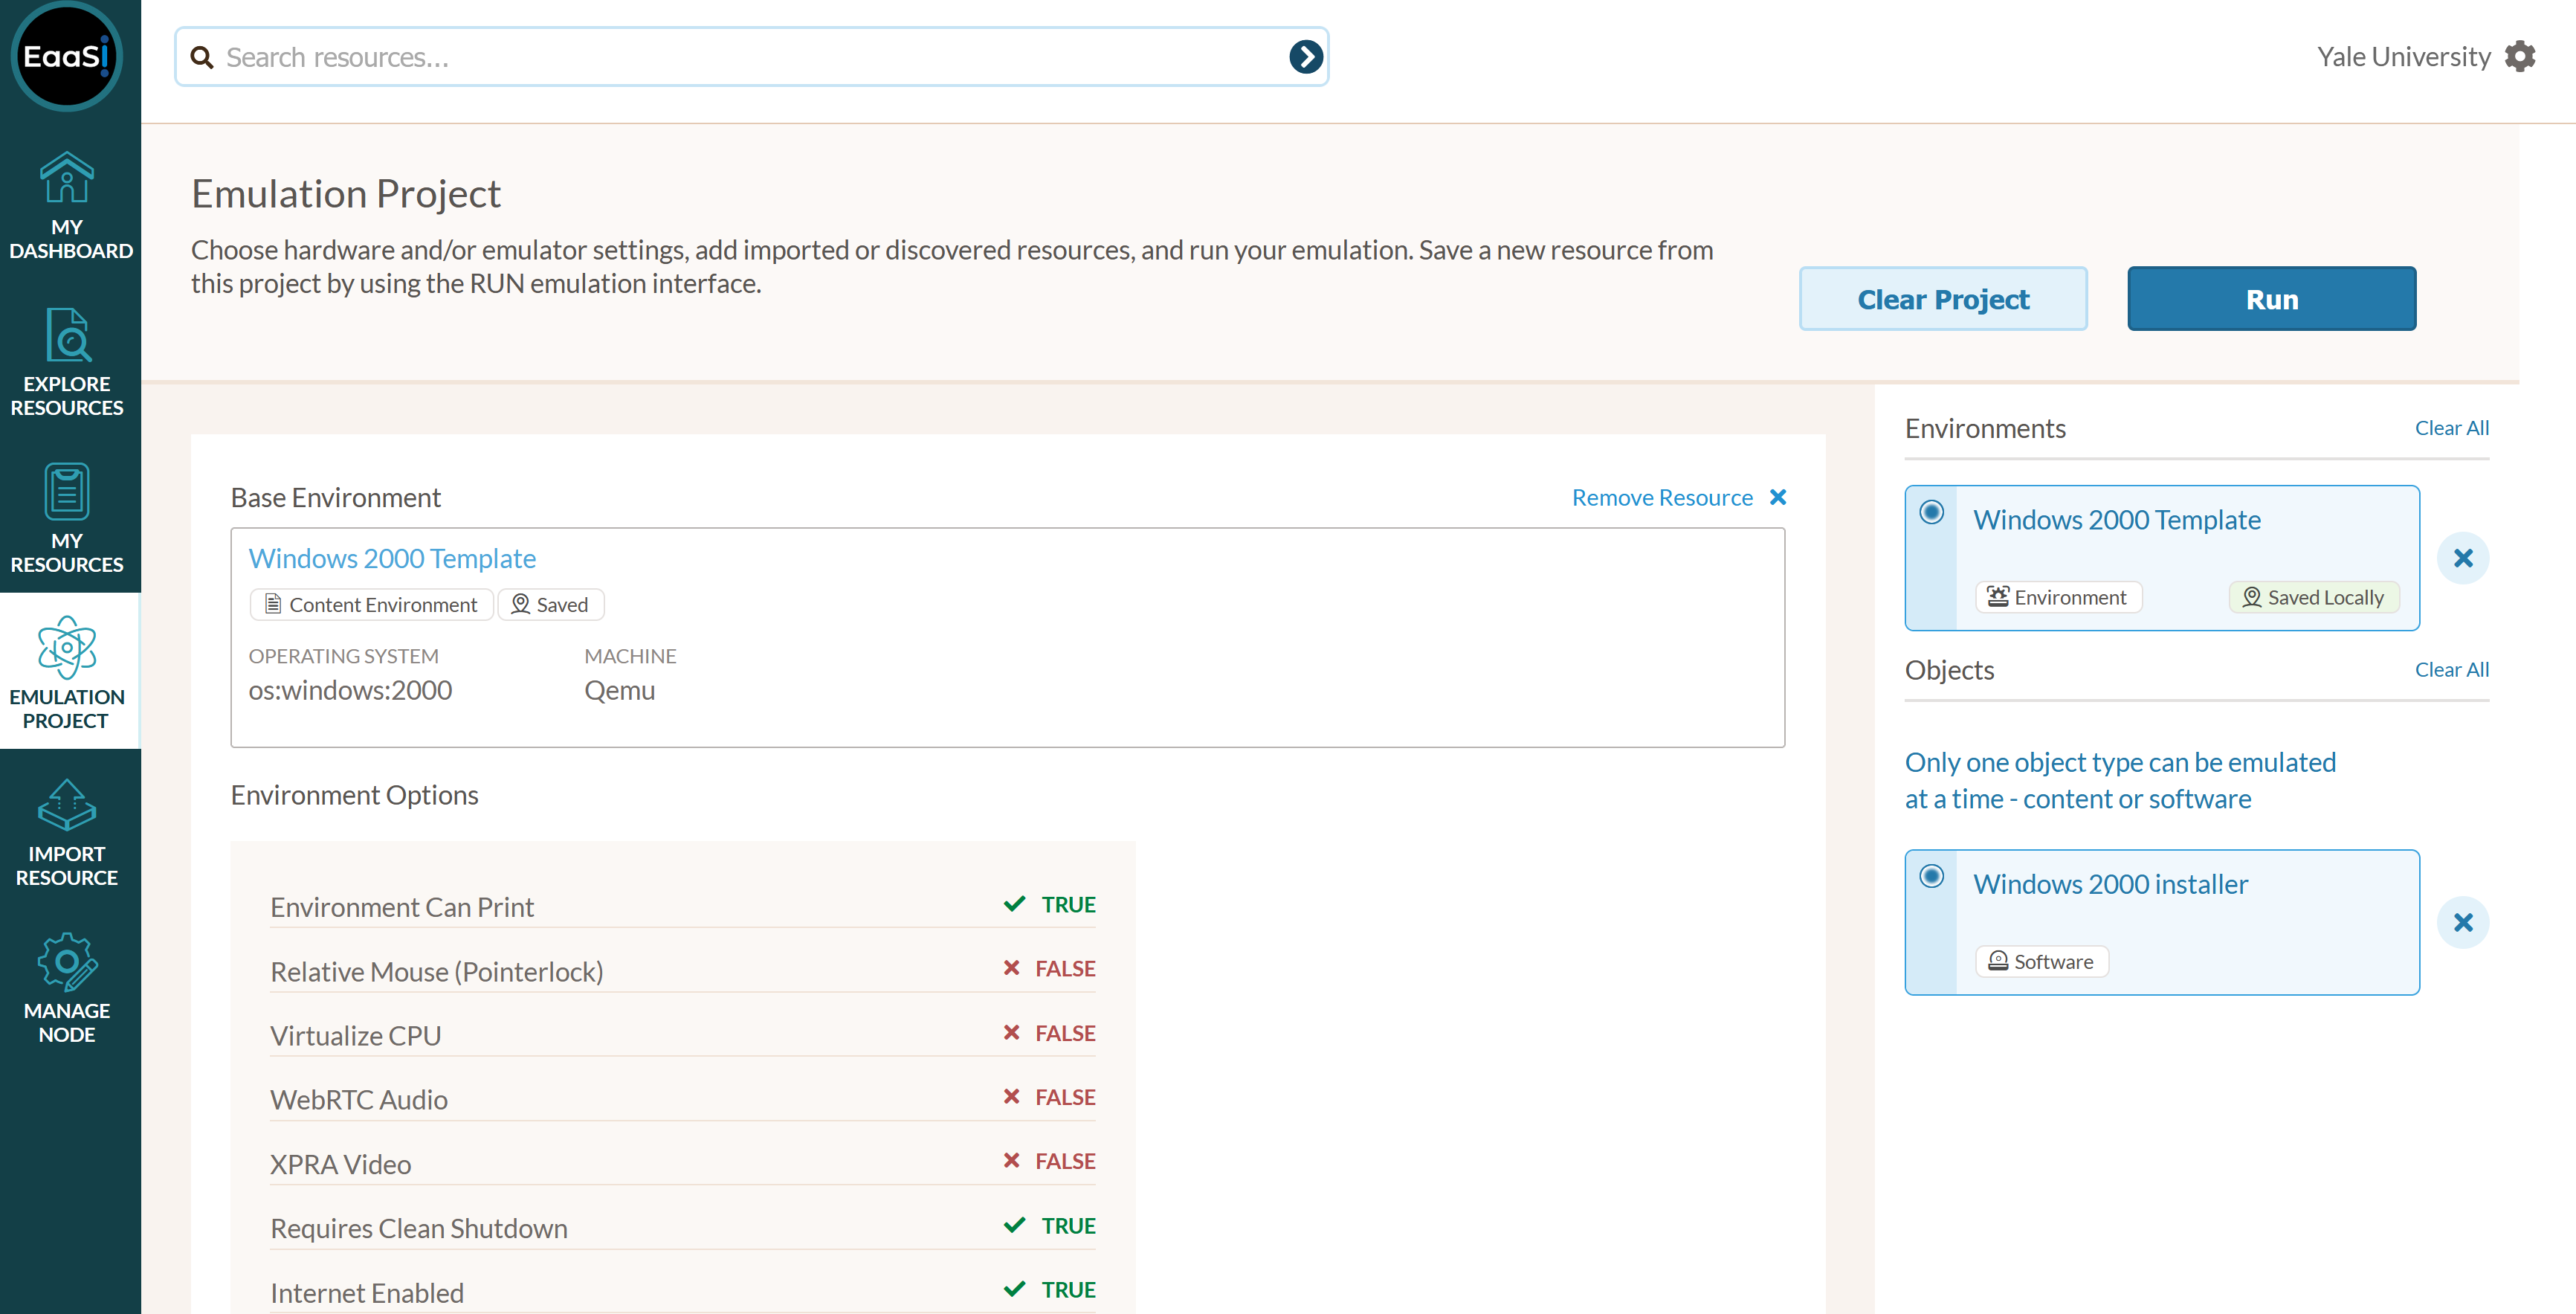Open My Dashboard from the sidebar
The height and width of the screenshot is (1314, 2576).
pyautogui.click(x=68, y=206)
